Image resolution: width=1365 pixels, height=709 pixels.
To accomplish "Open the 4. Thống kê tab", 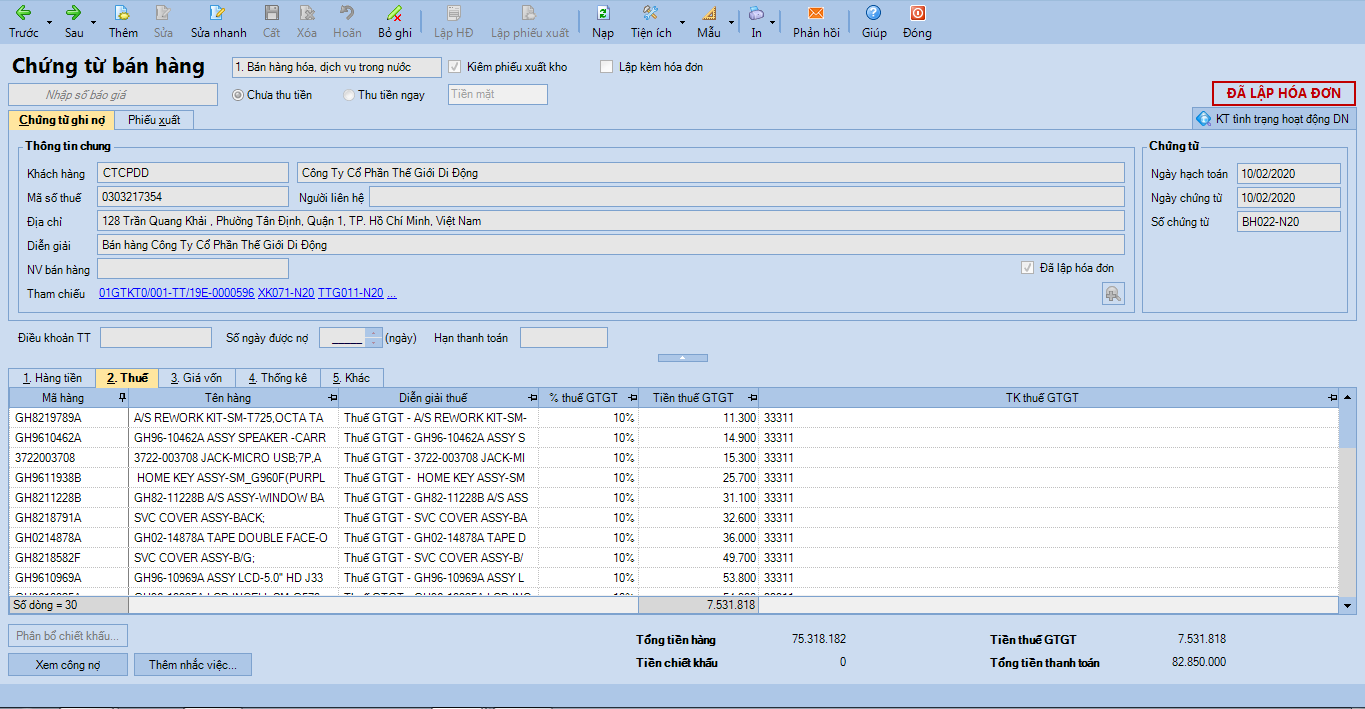I will pos(277,378).
